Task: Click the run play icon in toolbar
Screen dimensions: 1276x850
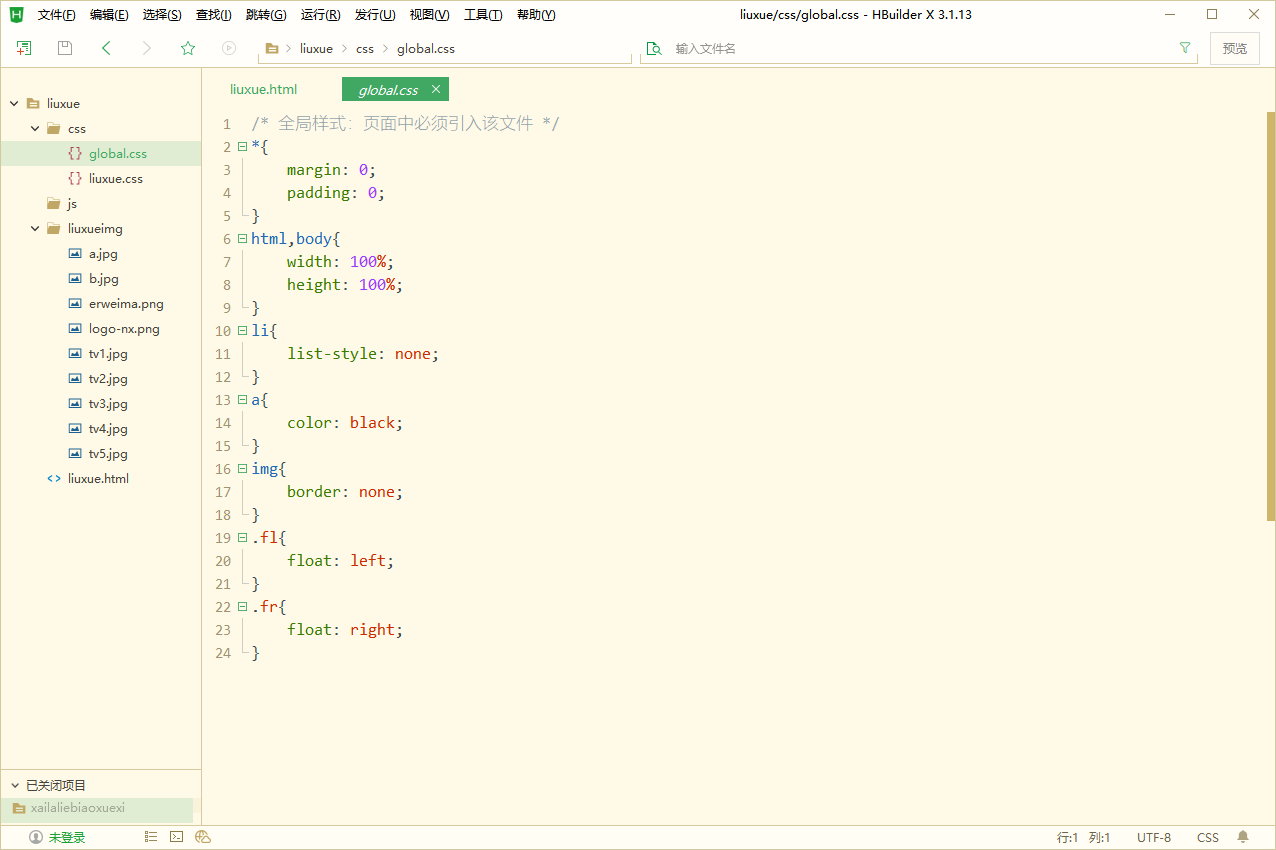Action: point(229,48)
